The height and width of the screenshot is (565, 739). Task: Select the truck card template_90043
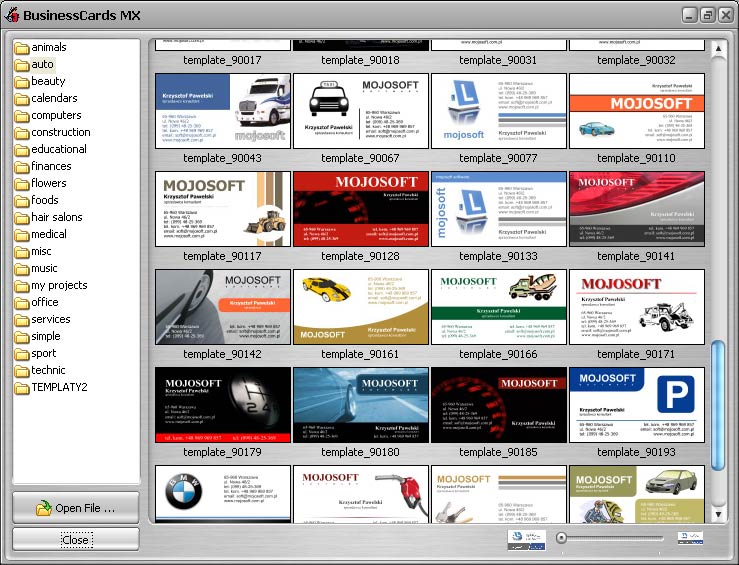pyautogui.click(x=223, y=111)
